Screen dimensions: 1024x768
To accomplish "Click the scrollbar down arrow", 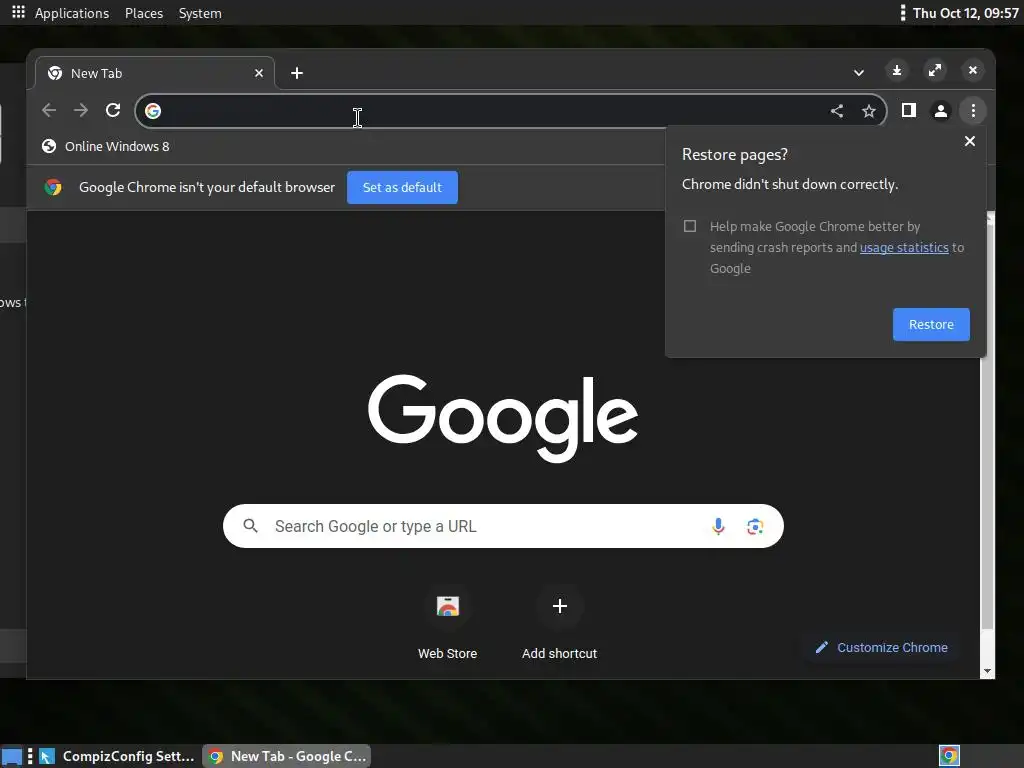I will click(987, 671).
